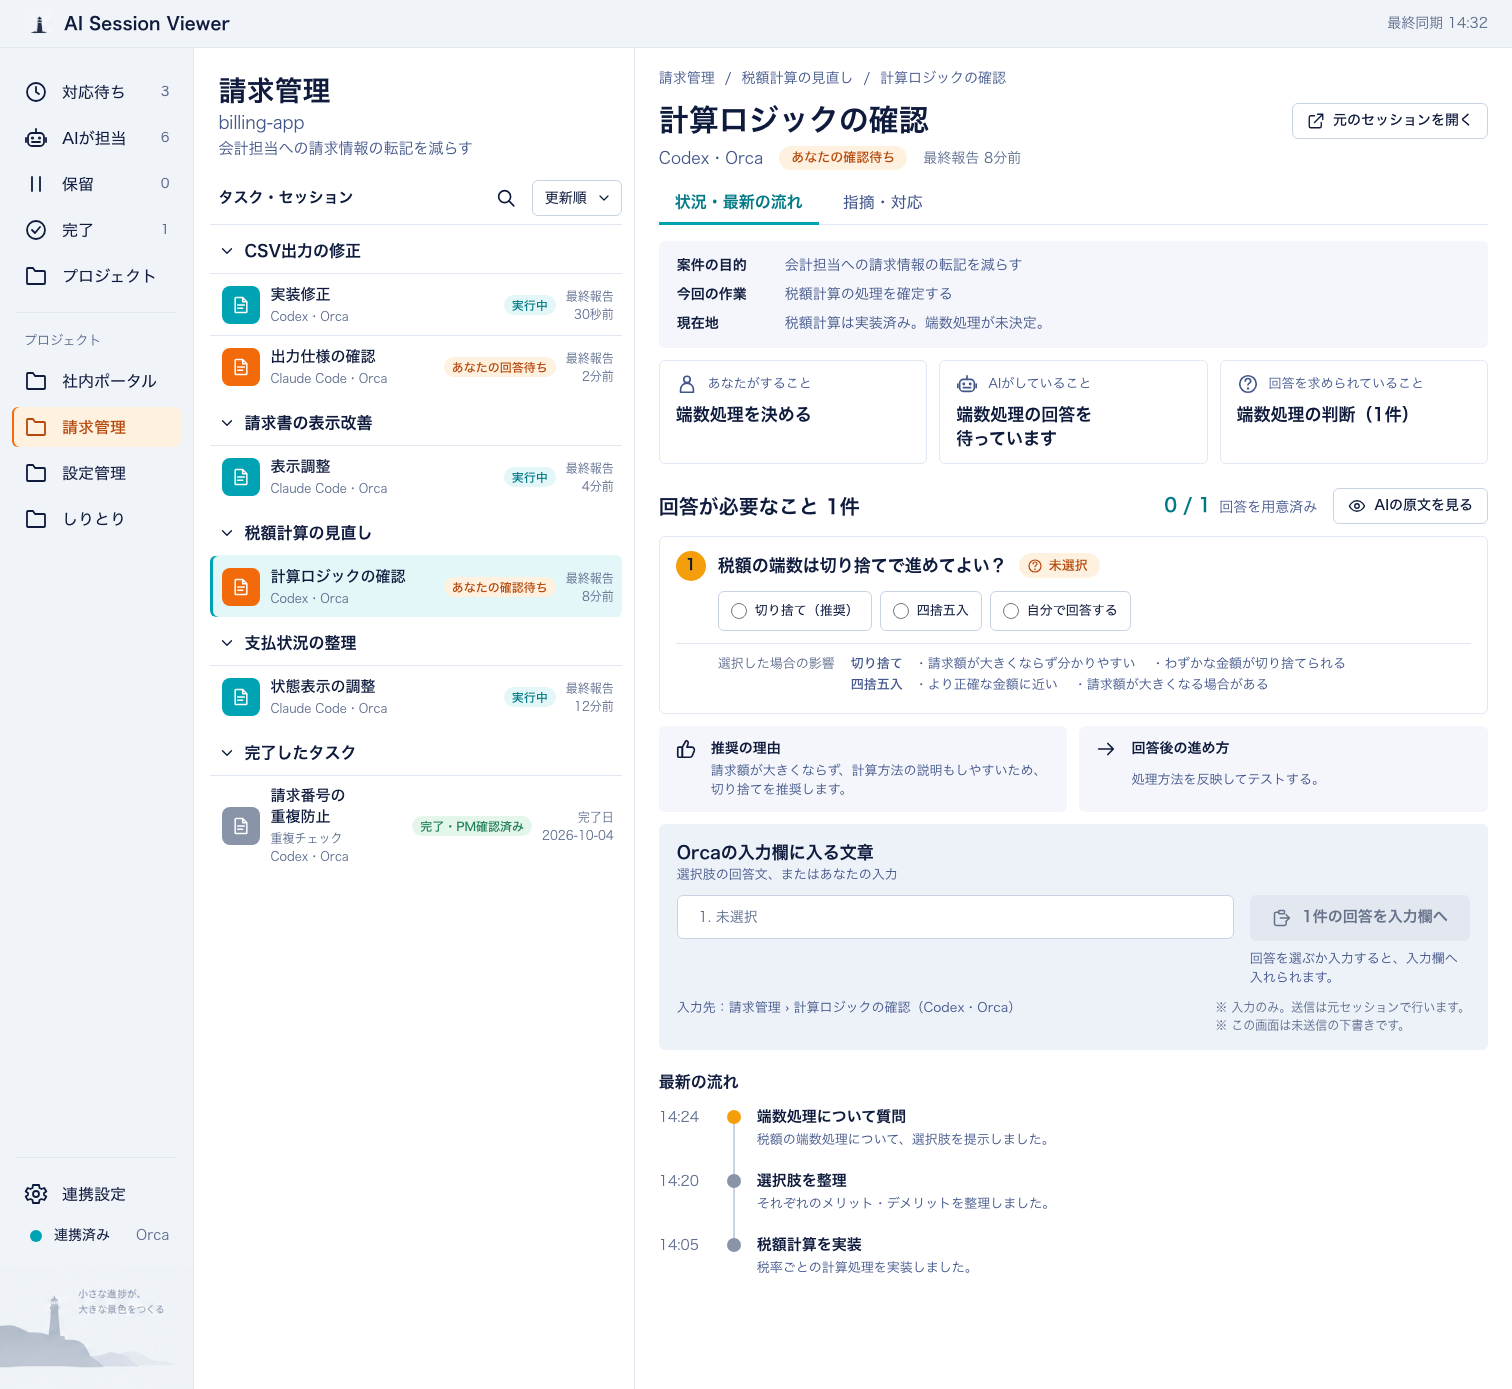
Task: Click the thumbs-up icon beside 推奨の理由
Action: coord(686,749)
